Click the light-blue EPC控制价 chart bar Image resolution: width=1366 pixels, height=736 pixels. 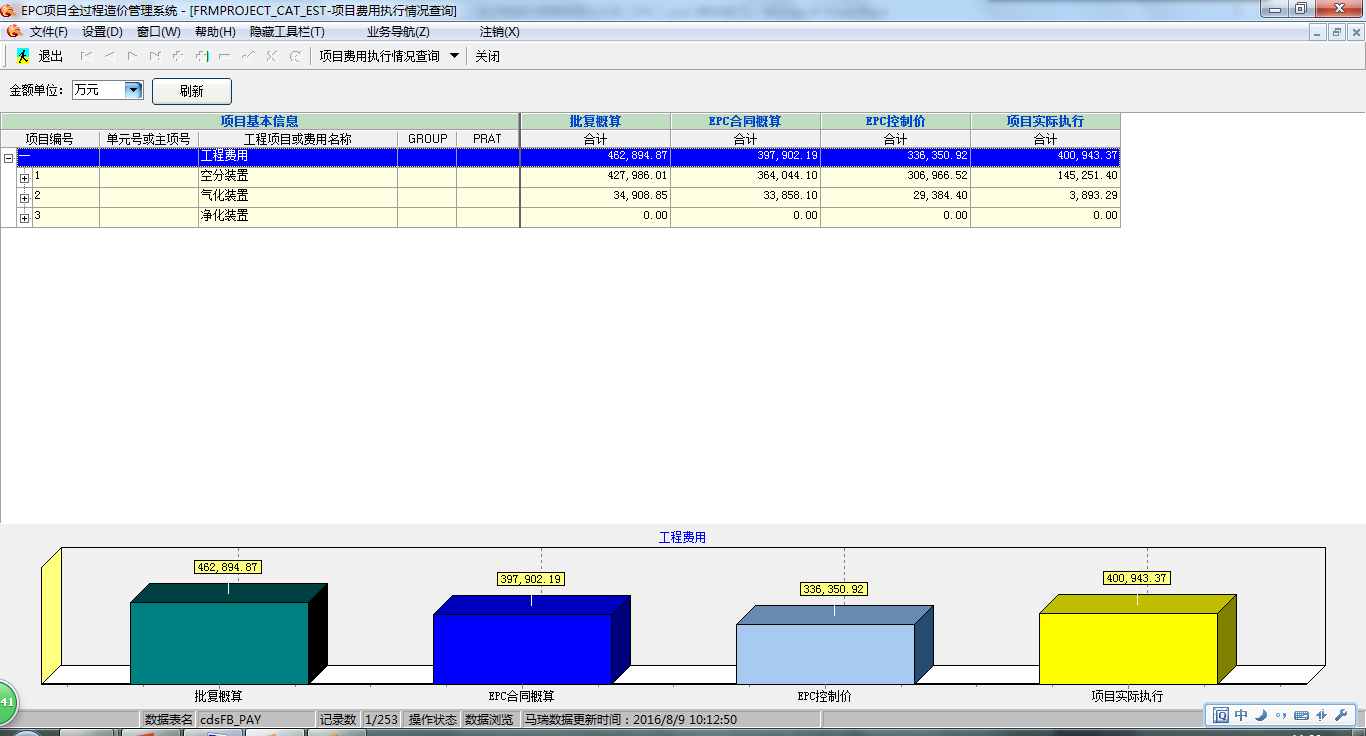825,654
